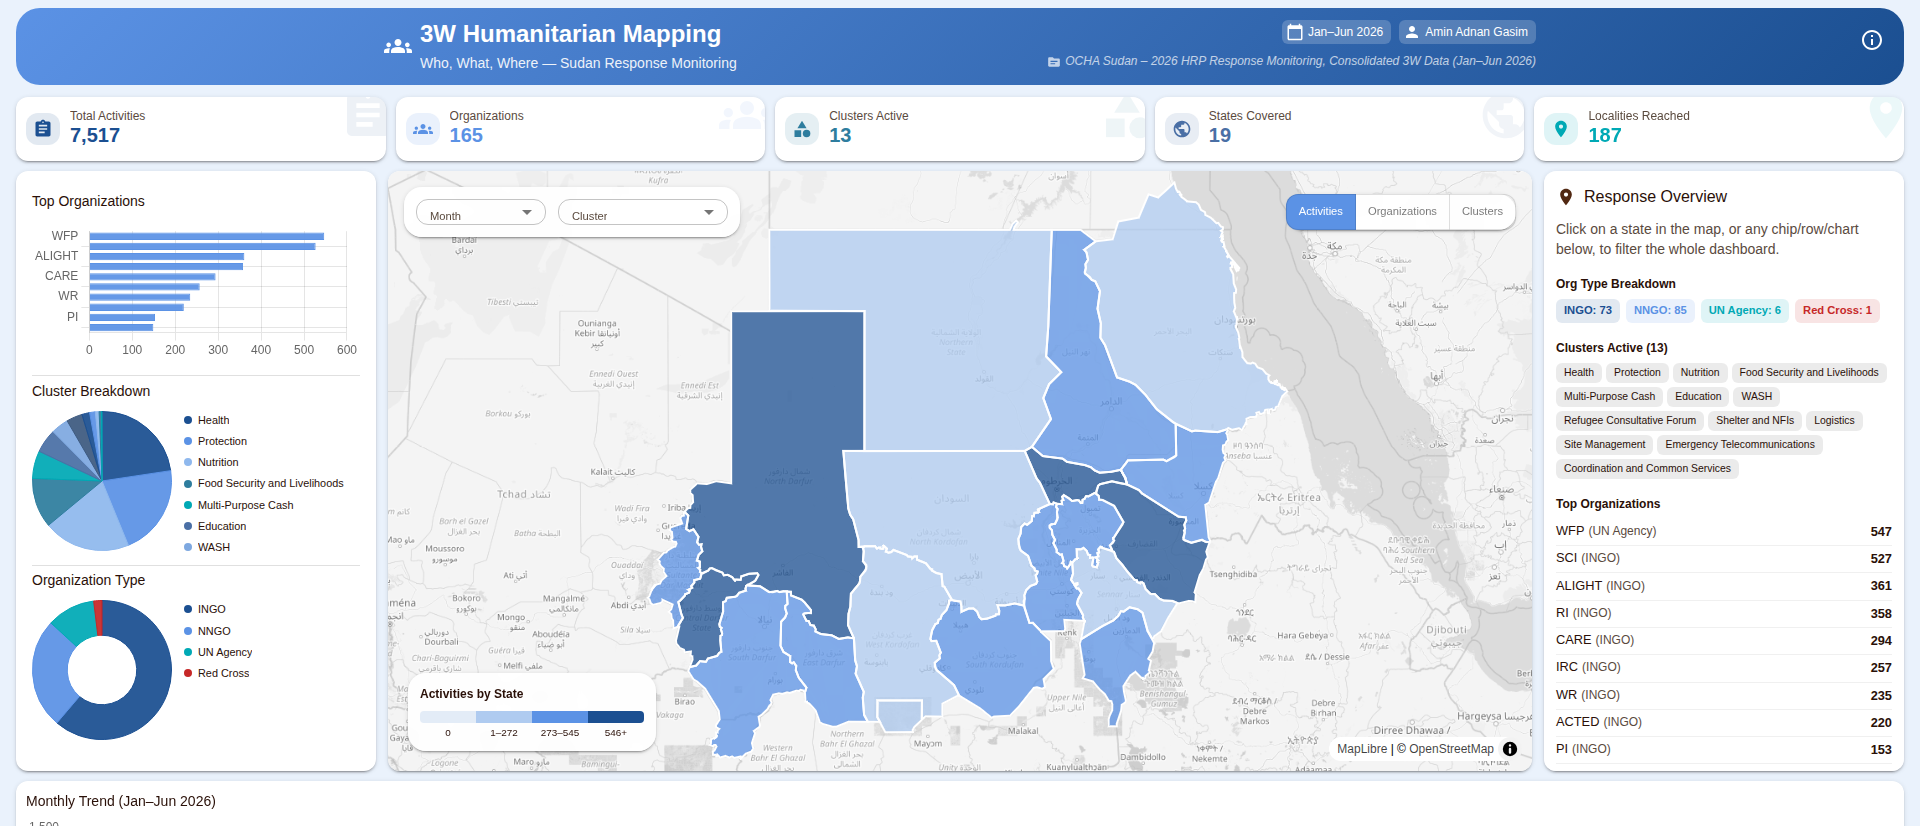Click the info icon in header
The image size is (1920, 826).
(1872, 40)
